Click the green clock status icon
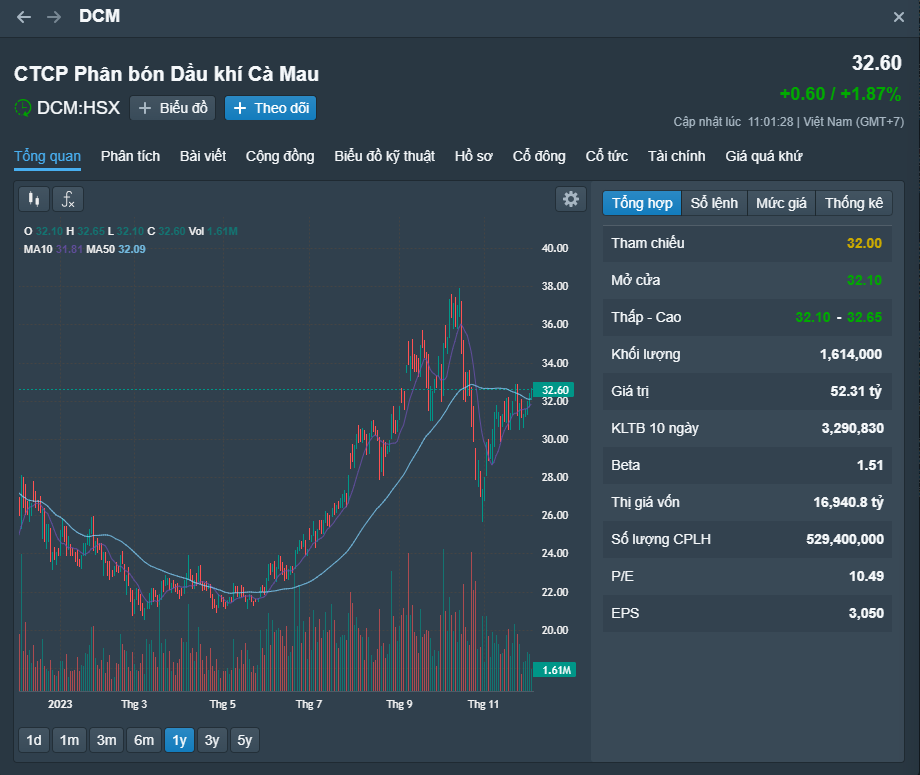Image resolution: width=920 pixels, height=775 pixels. pos(23,108)
